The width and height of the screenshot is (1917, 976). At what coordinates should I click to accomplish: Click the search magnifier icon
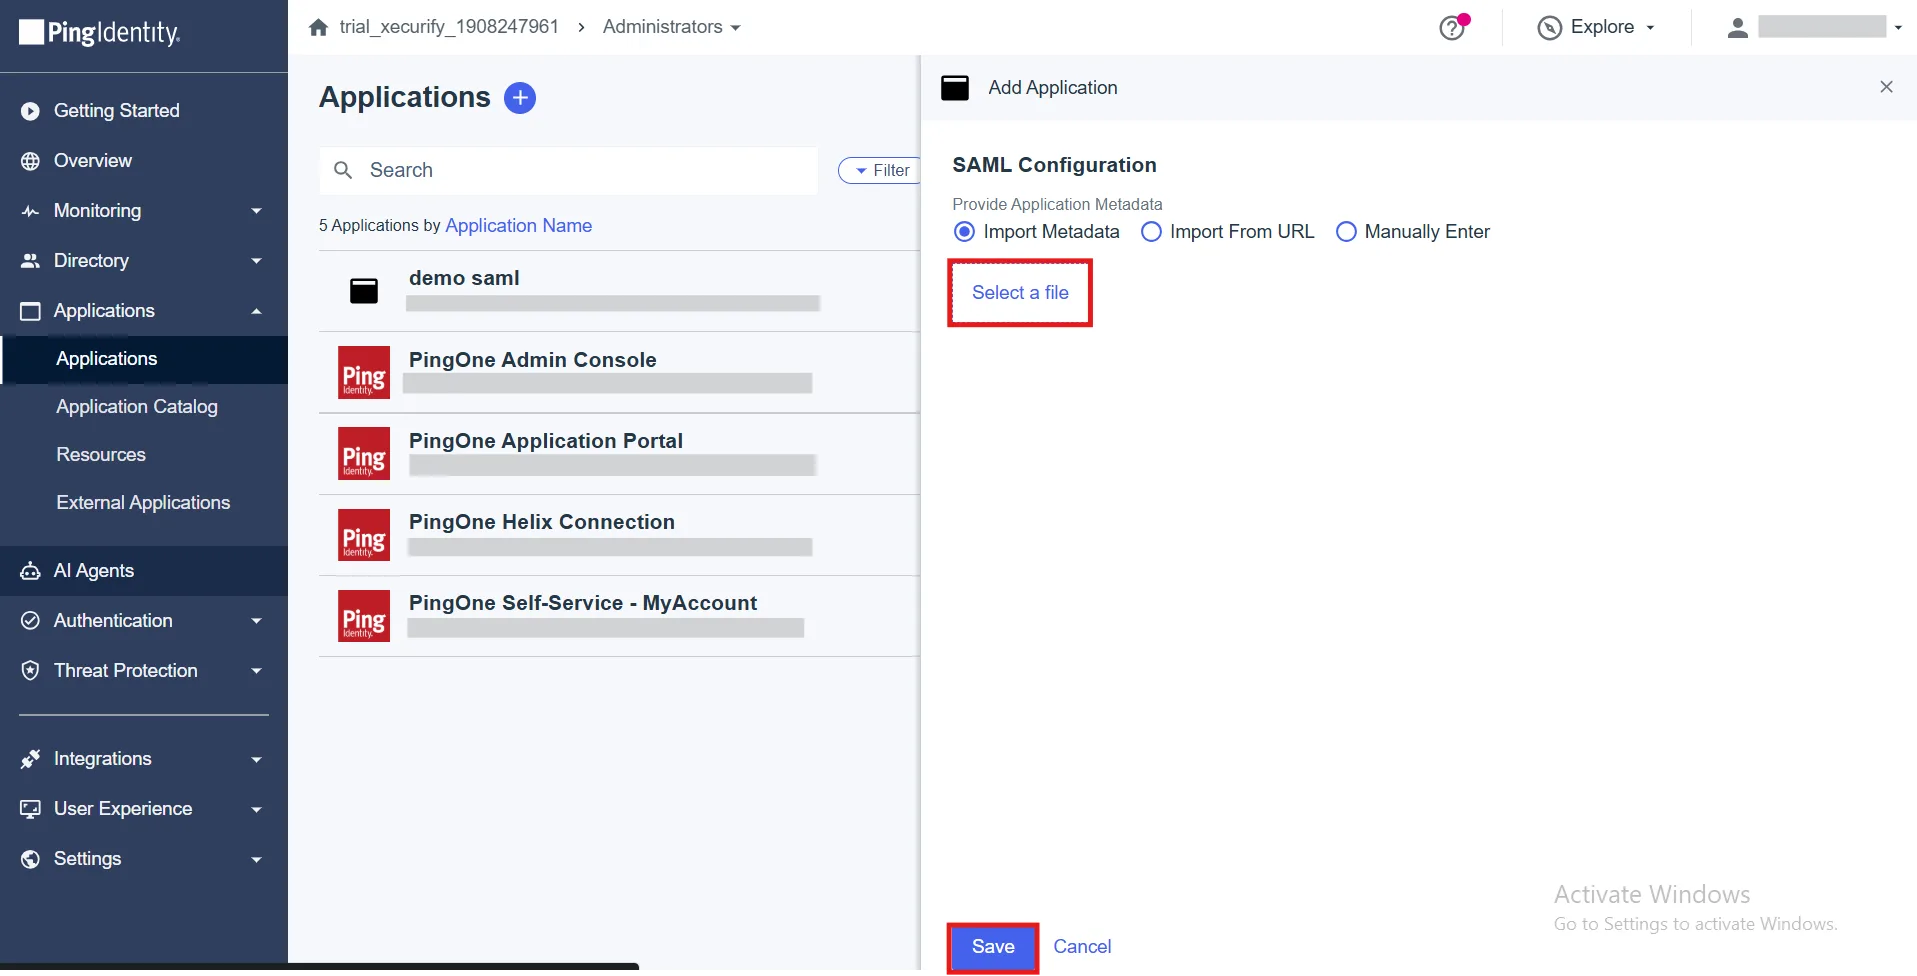pyautogui.click(x=343, y=170)
